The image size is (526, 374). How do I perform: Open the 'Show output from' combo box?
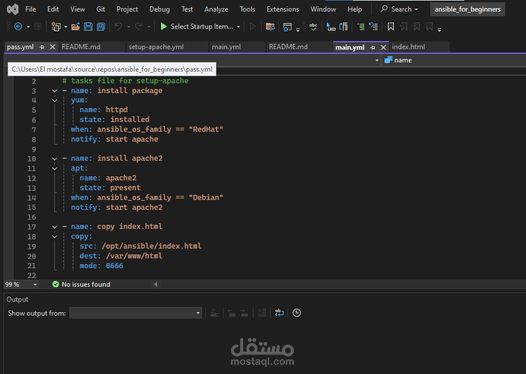136,313
